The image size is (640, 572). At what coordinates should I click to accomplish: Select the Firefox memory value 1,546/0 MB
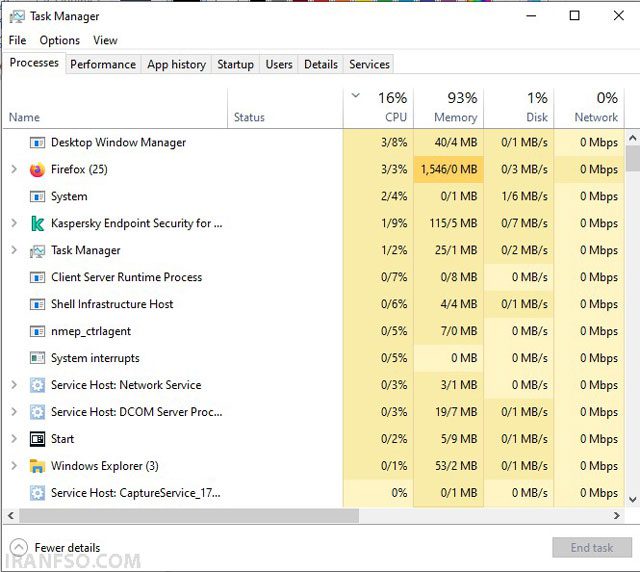coord(449,169)
